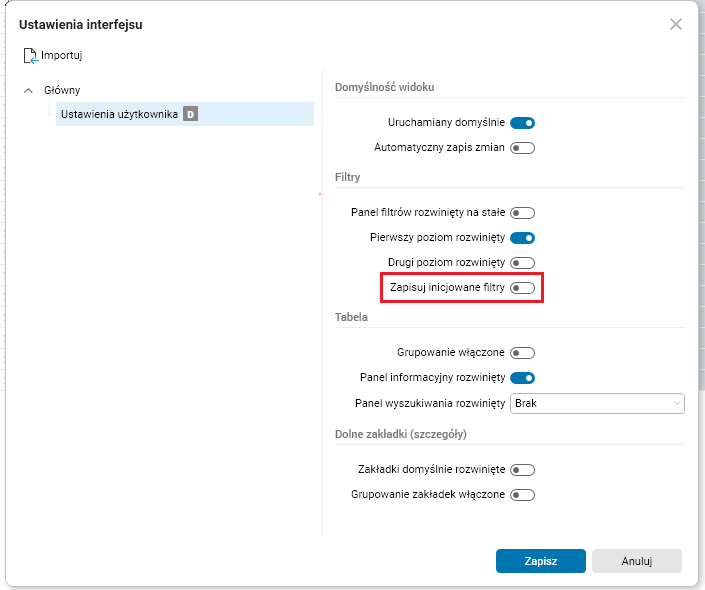Click the dropdown arrow next to Brak

pos(677,404)
